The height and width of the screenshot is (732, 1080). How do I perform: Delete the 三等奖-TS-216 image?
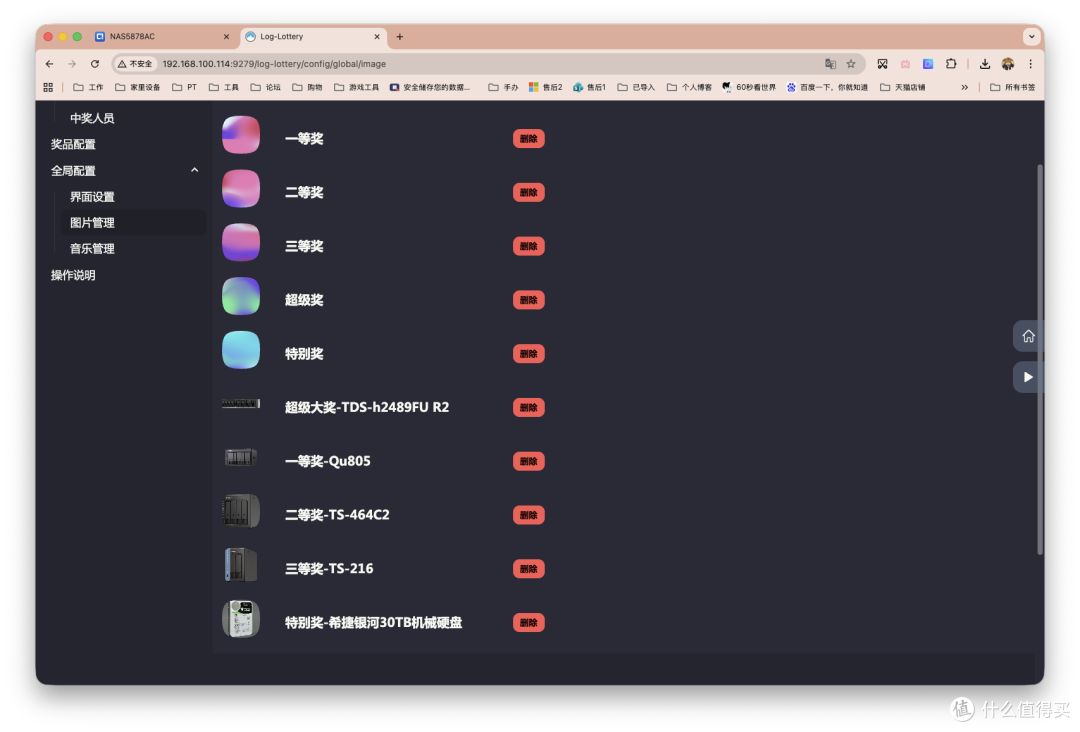pyautogui.click(x=528, y=568)
